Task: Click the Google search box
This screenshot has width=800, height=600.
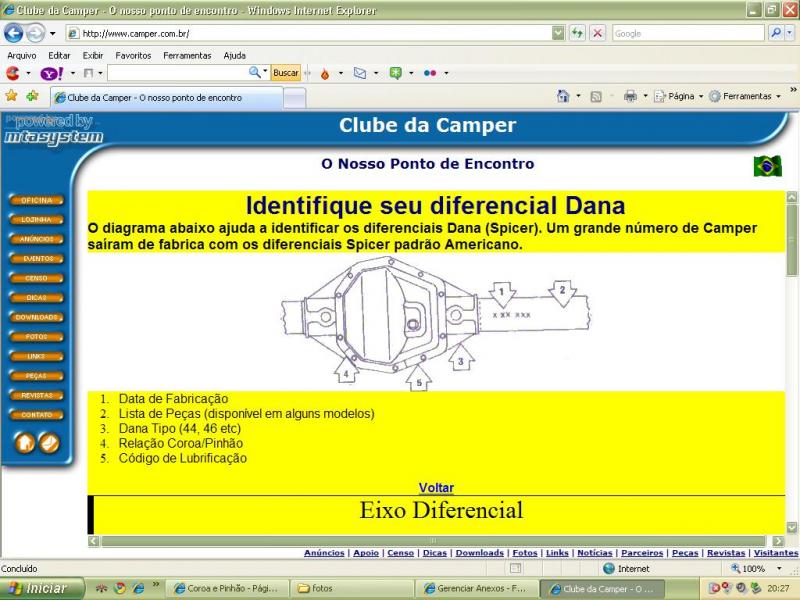Action: [x=688, y=33]
